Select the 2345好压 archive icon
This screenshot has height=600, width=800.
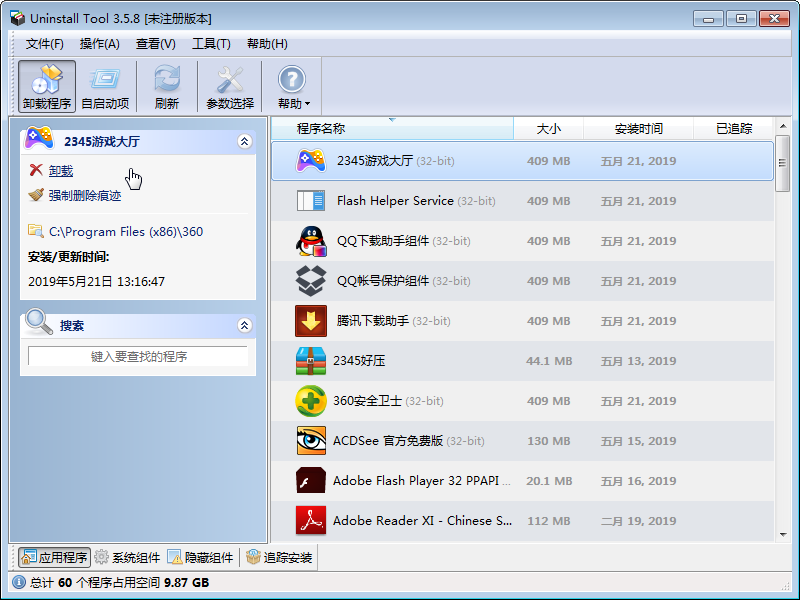point(311,361)
